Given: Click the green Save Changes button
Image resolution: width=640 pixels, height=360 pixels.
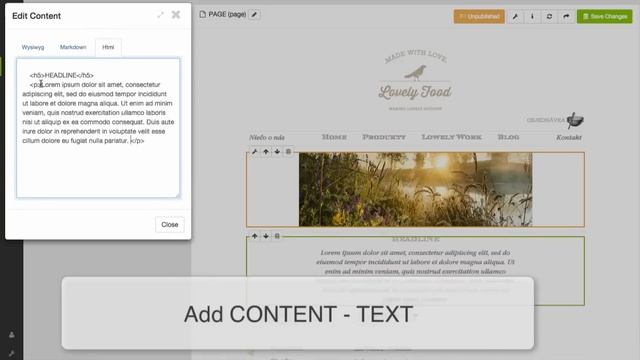Looking at the screenshot, I should pyautogui.click(x=604, y=16).
